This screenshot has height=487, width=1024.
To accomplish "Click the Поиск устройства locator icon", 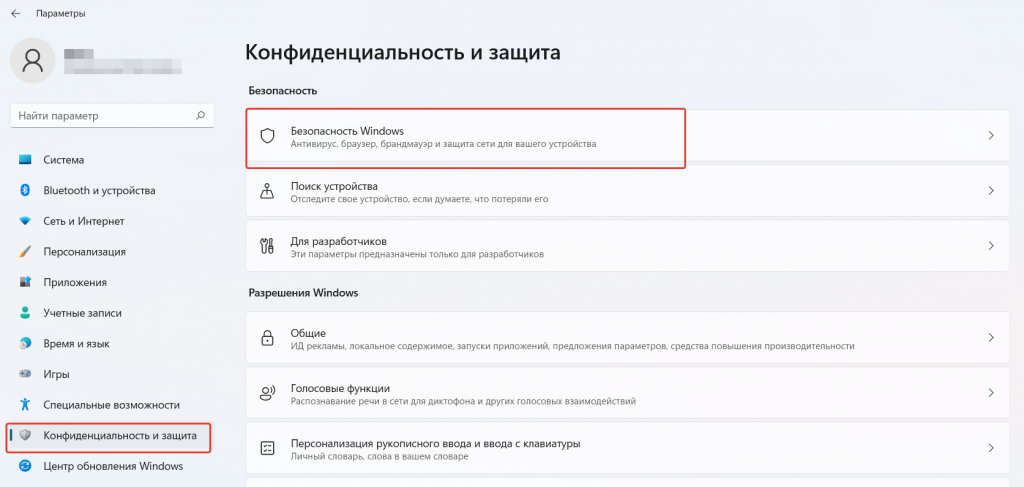I will [x=266, y=191].
